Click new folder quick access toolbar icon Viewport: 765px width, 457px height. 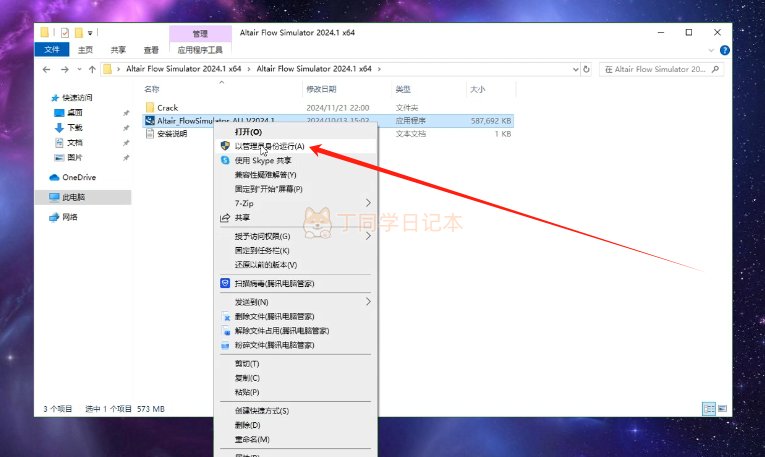point(79,33)
